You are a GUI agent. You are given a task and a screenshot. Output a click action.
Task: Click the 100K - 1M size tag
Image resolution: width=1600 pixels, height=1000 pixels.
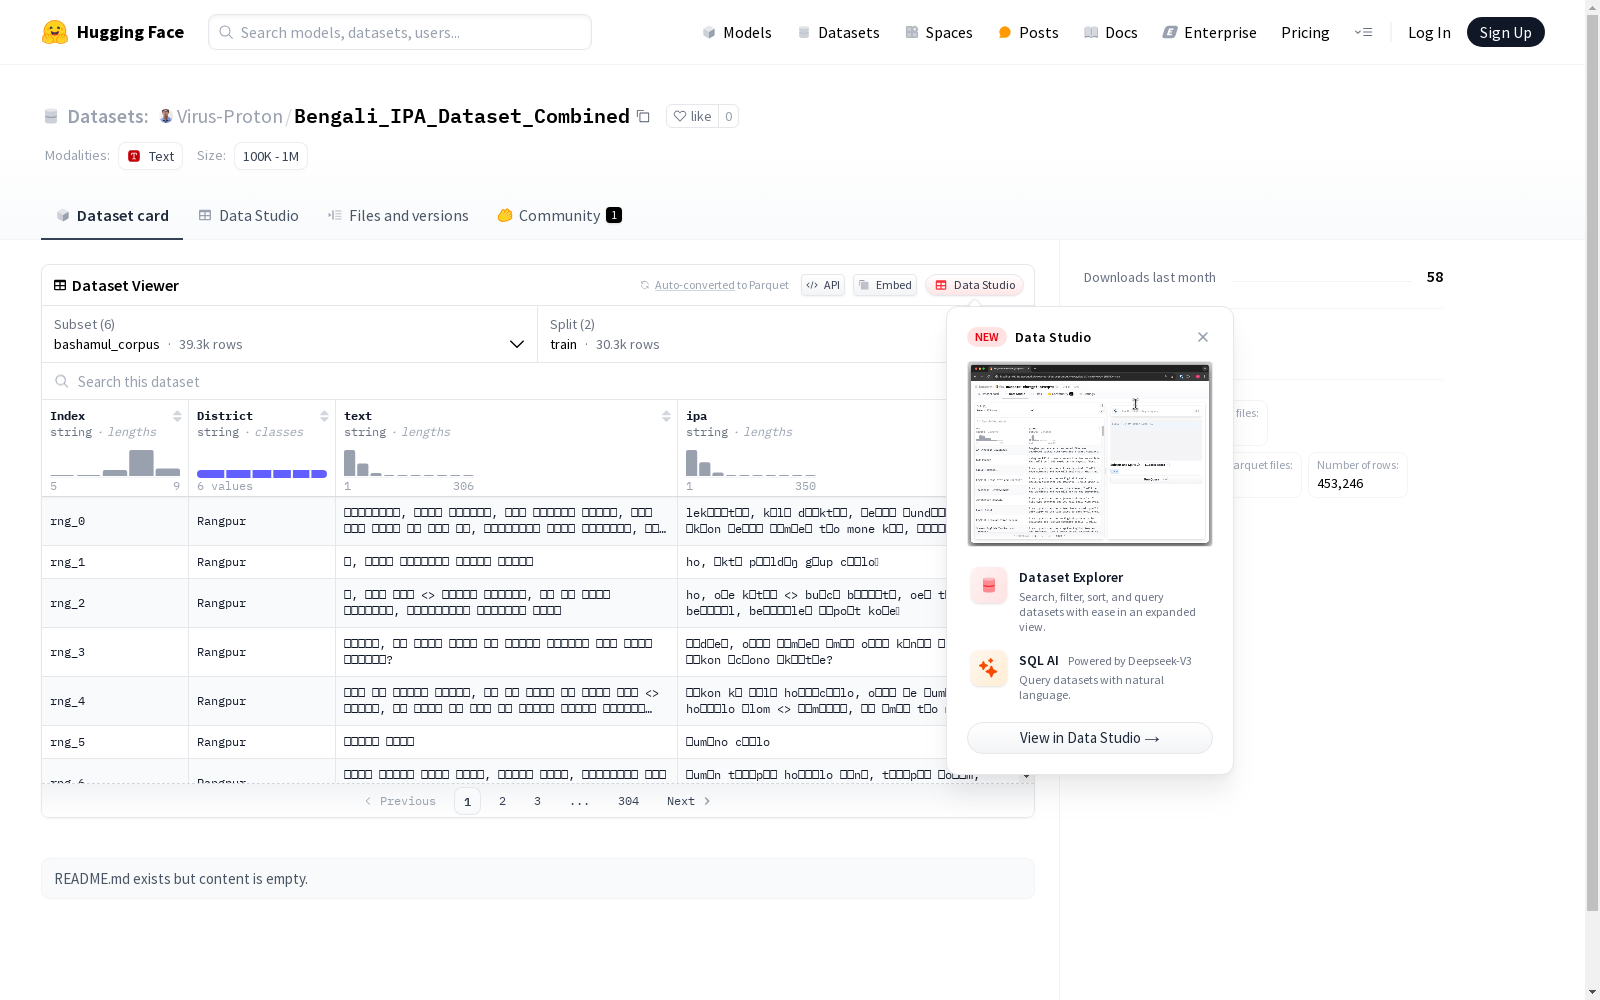271,156
